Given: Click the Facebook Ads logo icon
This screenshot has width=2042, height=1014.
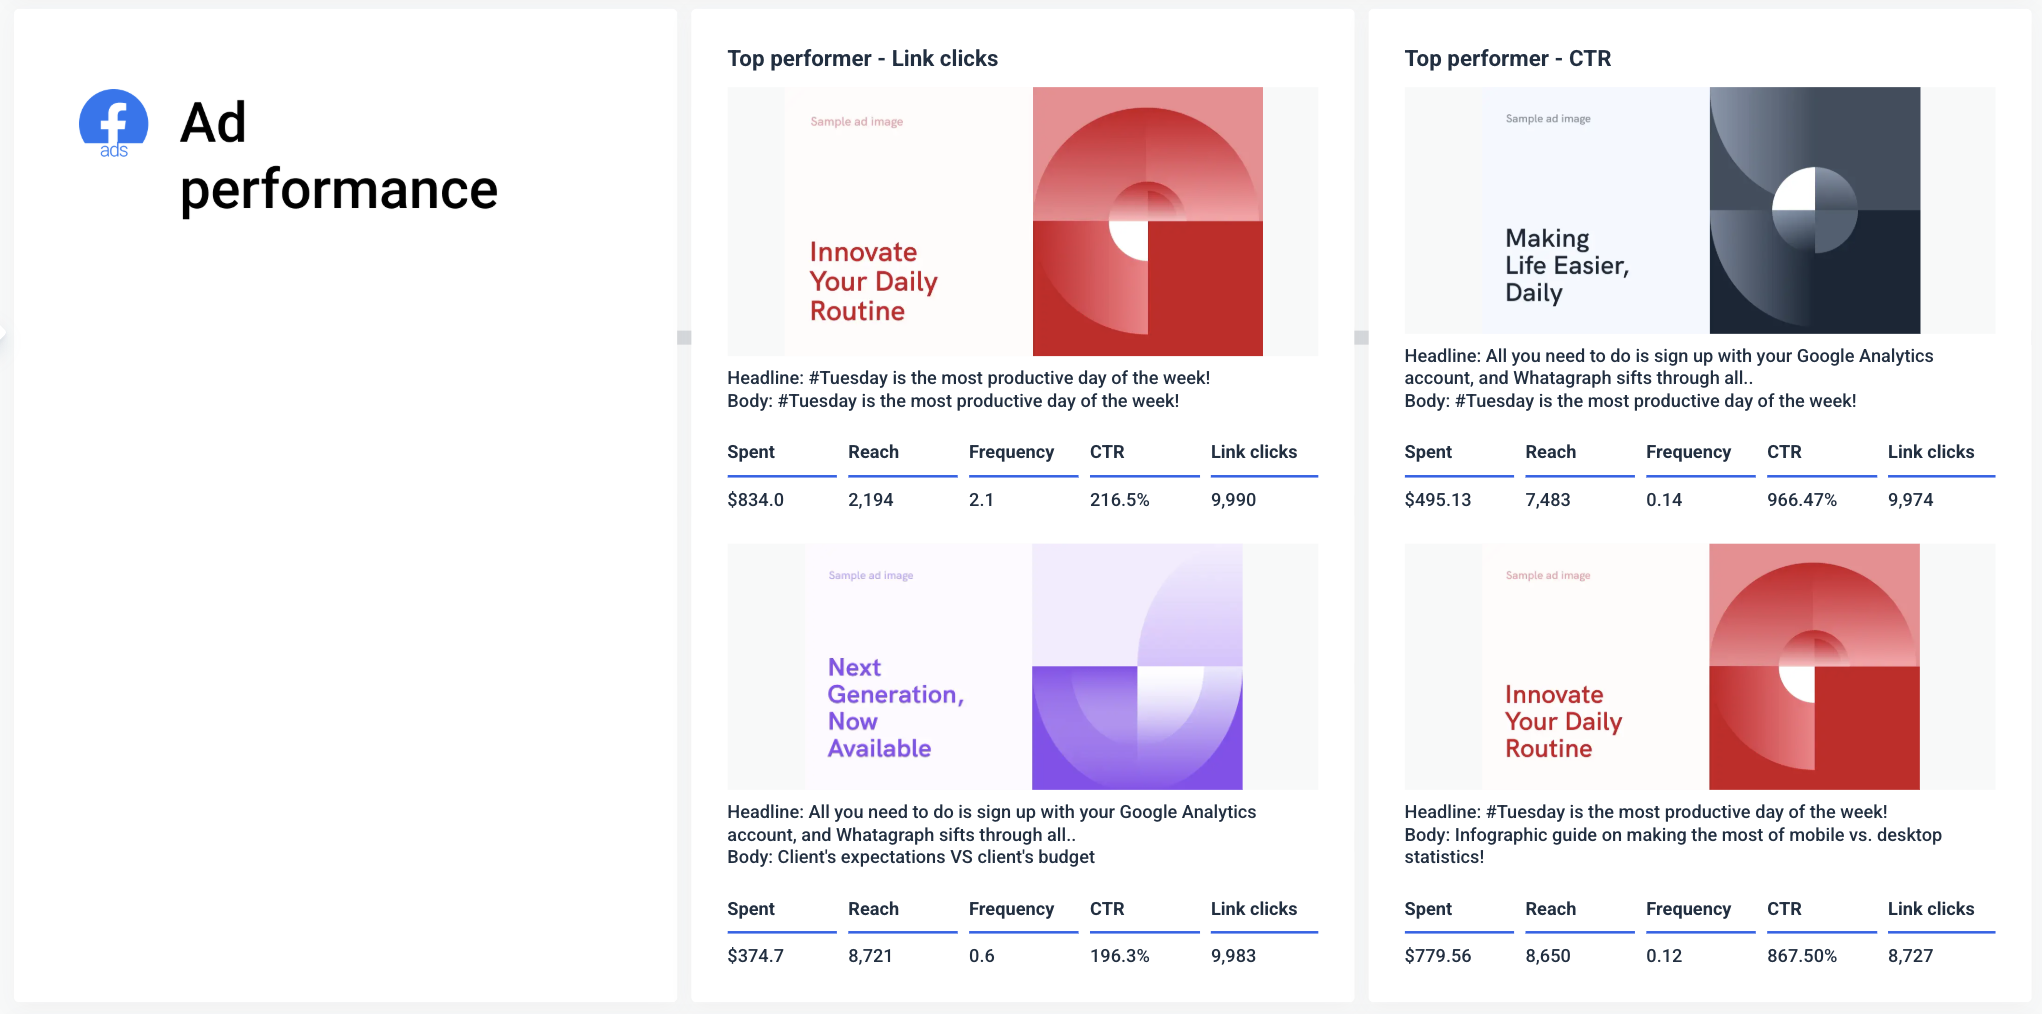Looking at the screenshot, I should click(113, 123).
